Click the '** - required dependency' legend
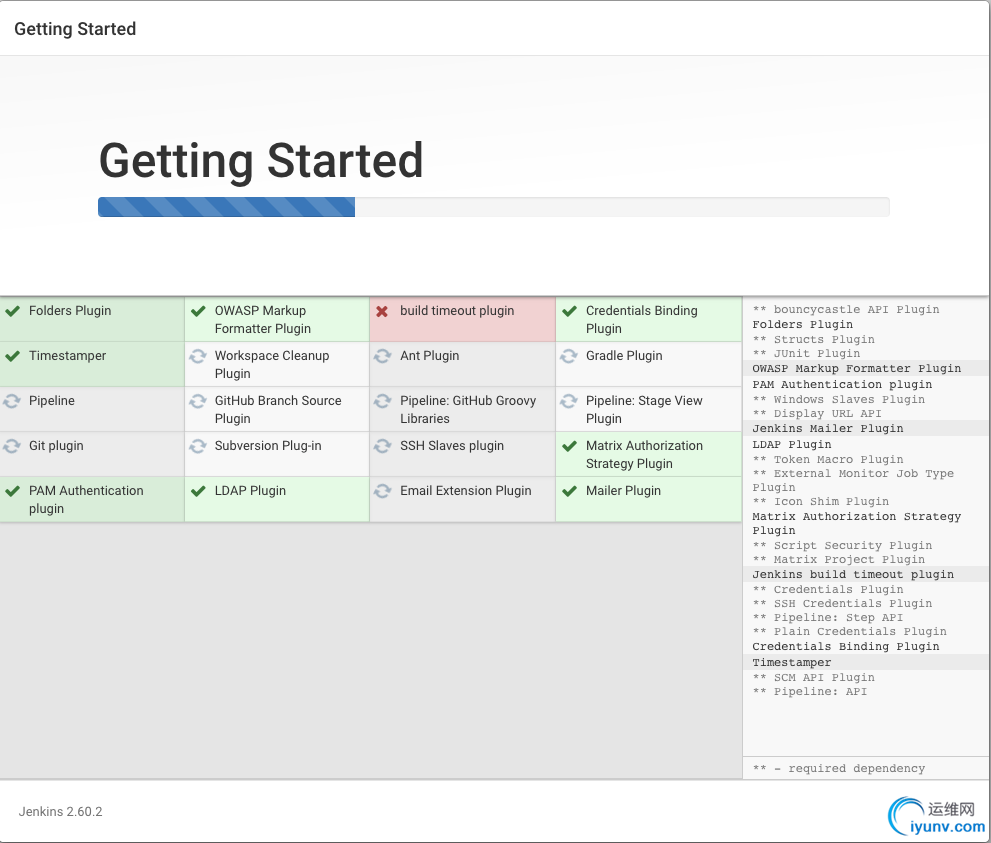This screenshot has height=843, width=991. 839,769
